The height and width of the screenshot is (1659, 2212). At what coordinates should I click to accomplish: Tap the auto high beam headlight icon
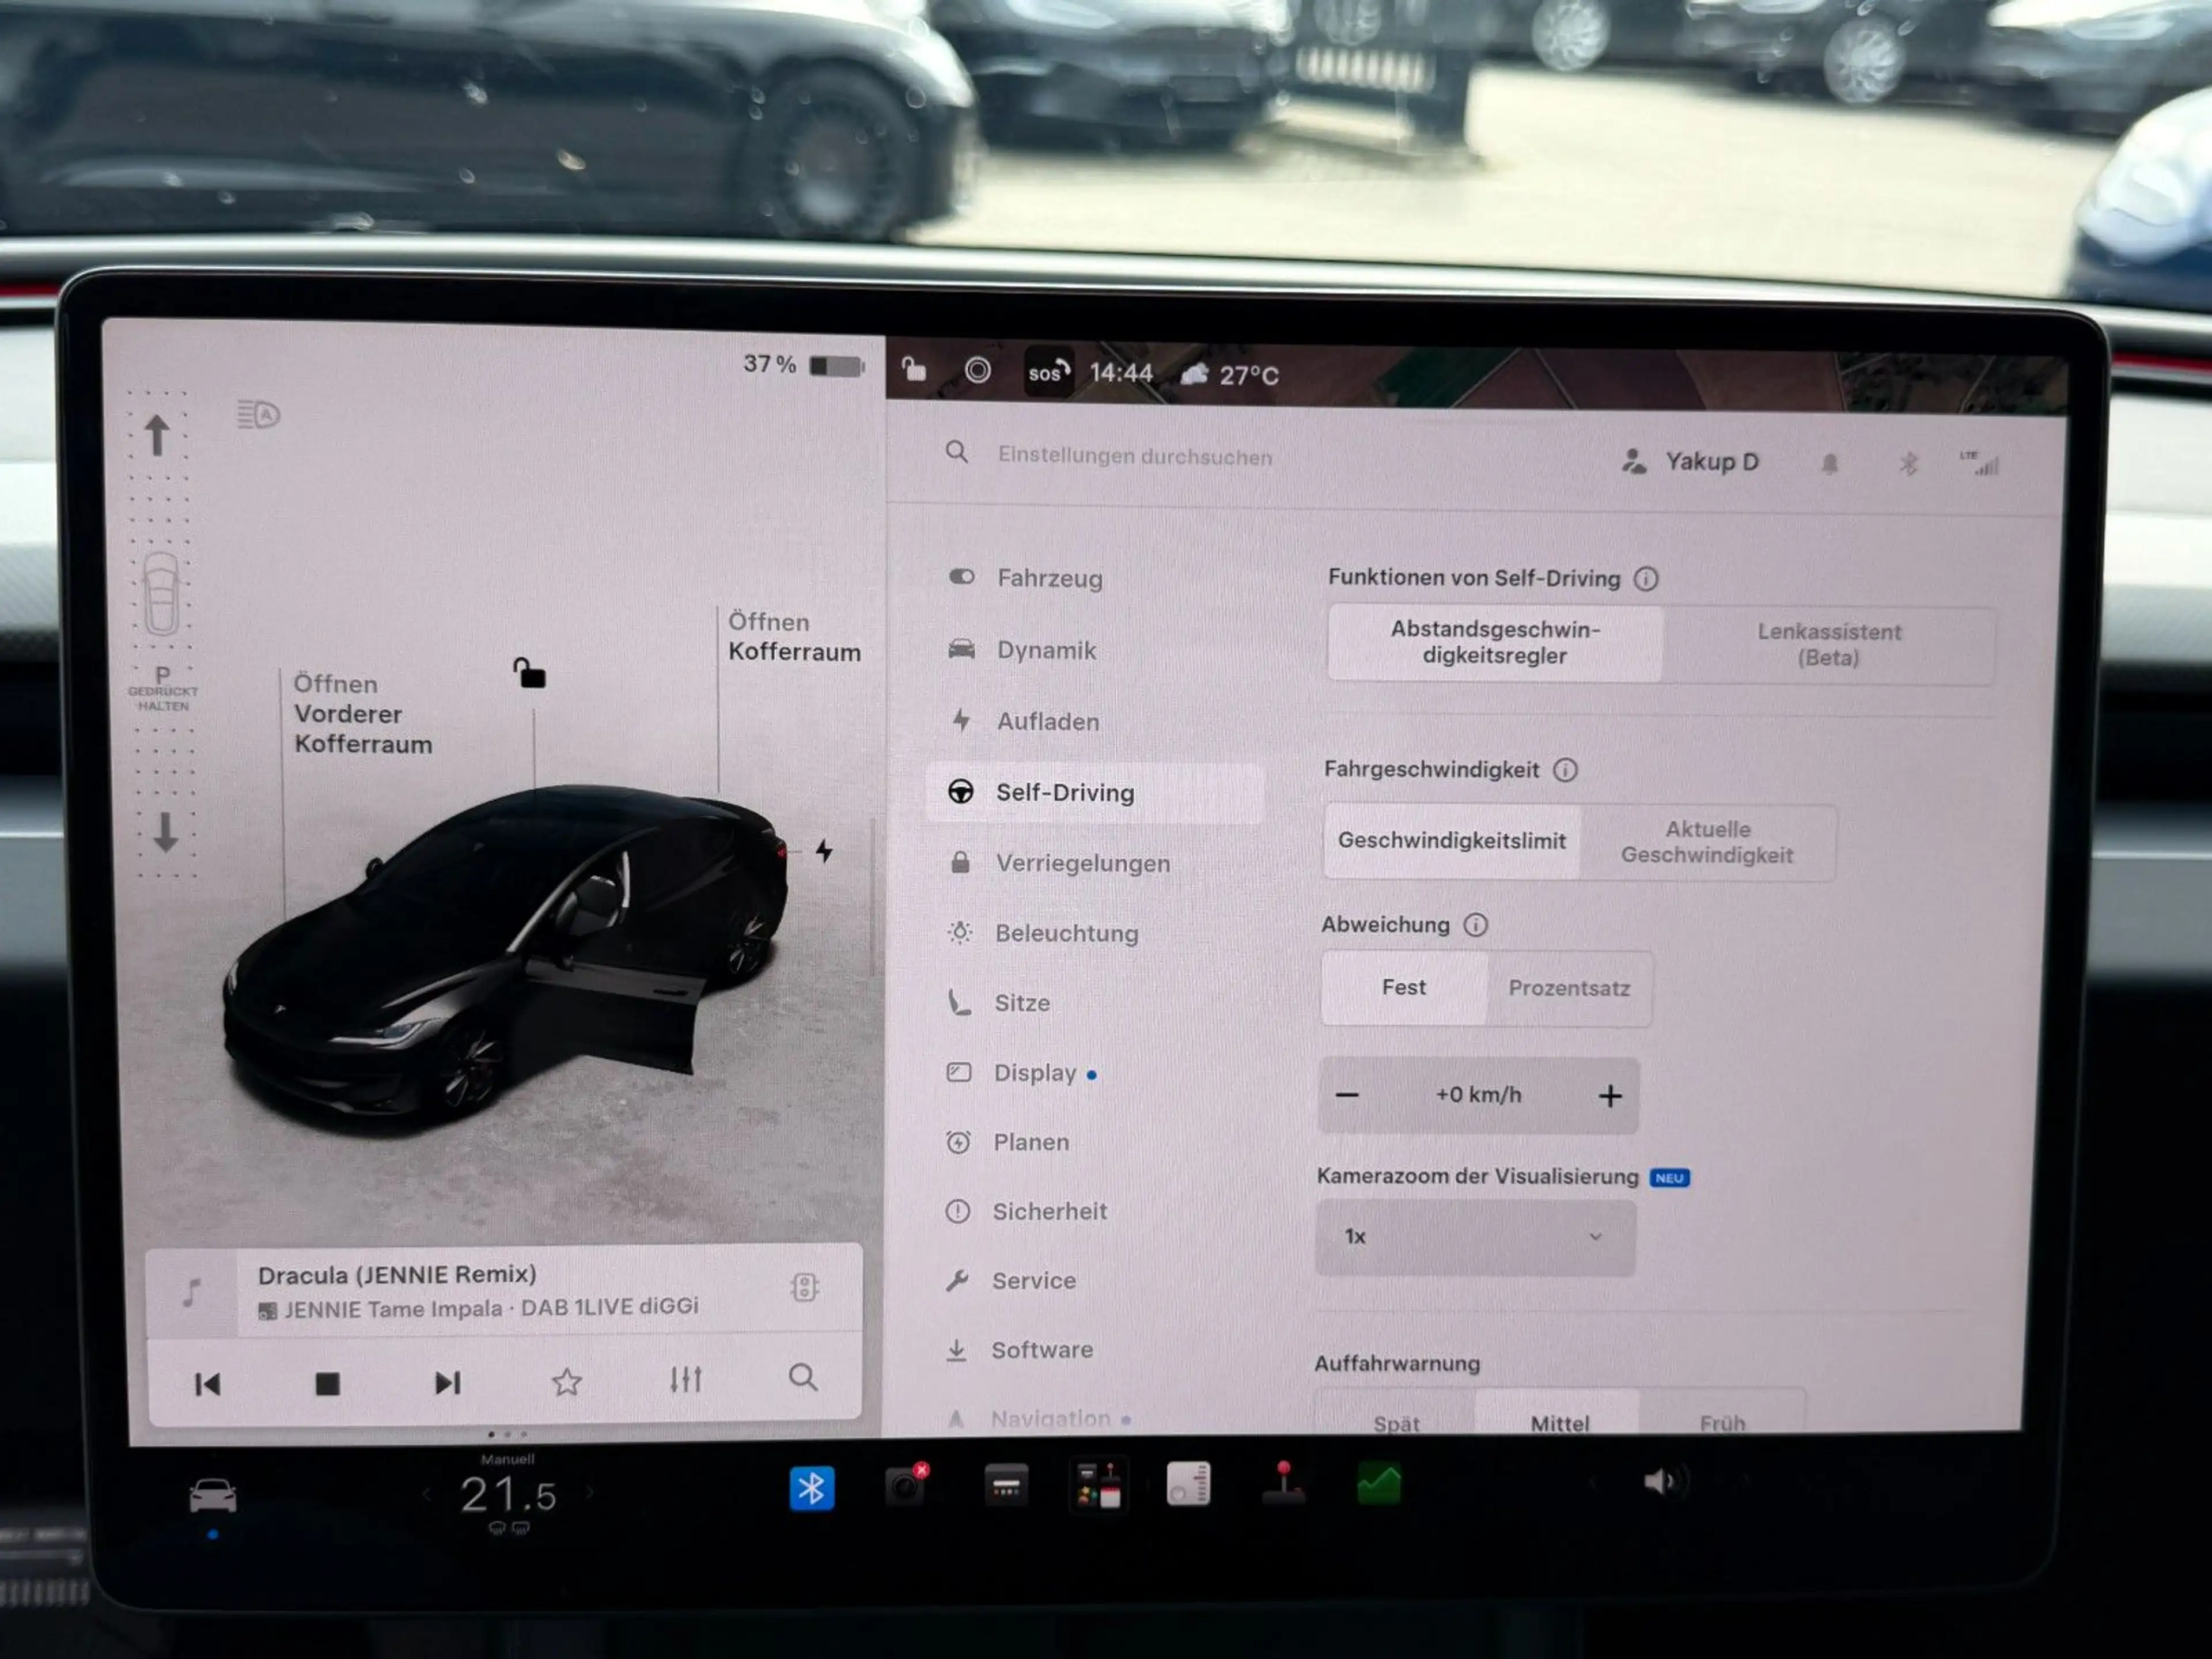pos(258,414)
